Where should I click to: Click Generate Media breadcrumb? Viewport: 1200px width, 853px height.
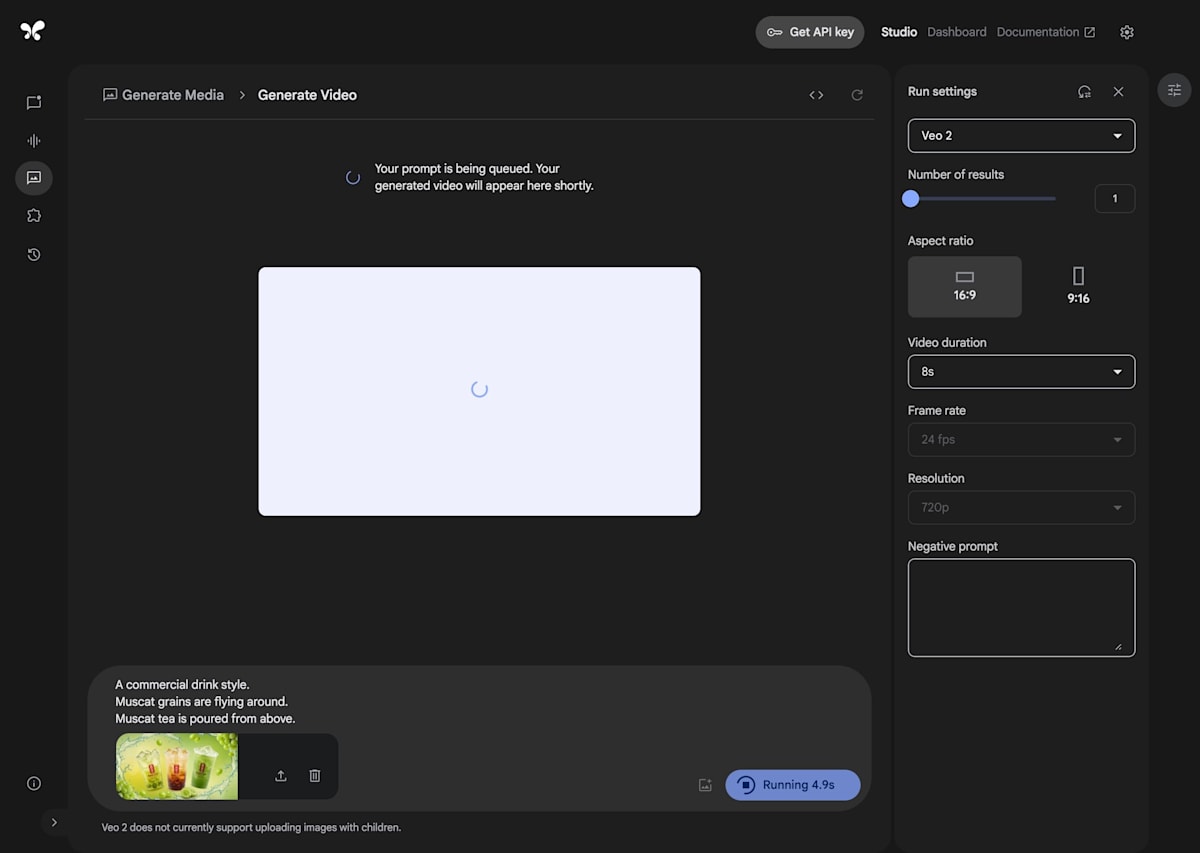point(163,95)
